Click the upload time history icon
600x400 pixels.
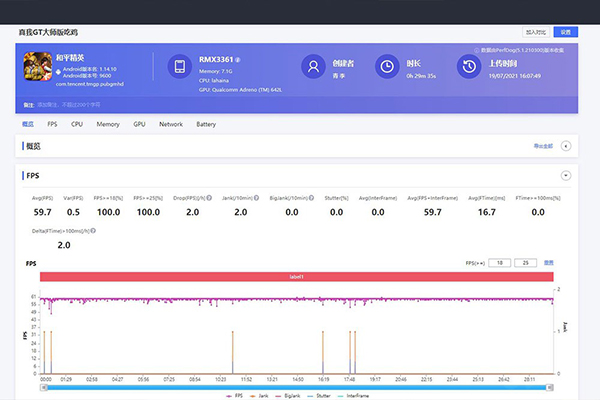[x=467, y=67]
